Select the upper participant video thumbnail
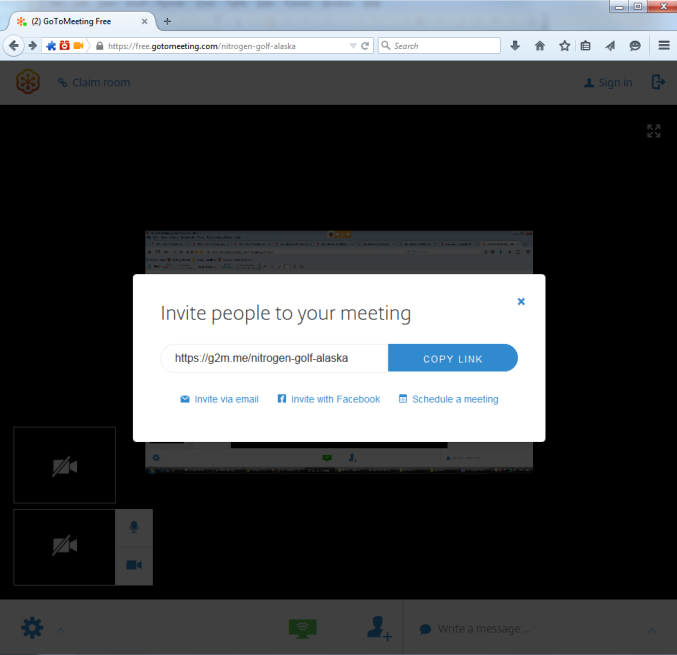Image resolution: width=677 pixels, height=655 pixels. click(x=65, y=465)
